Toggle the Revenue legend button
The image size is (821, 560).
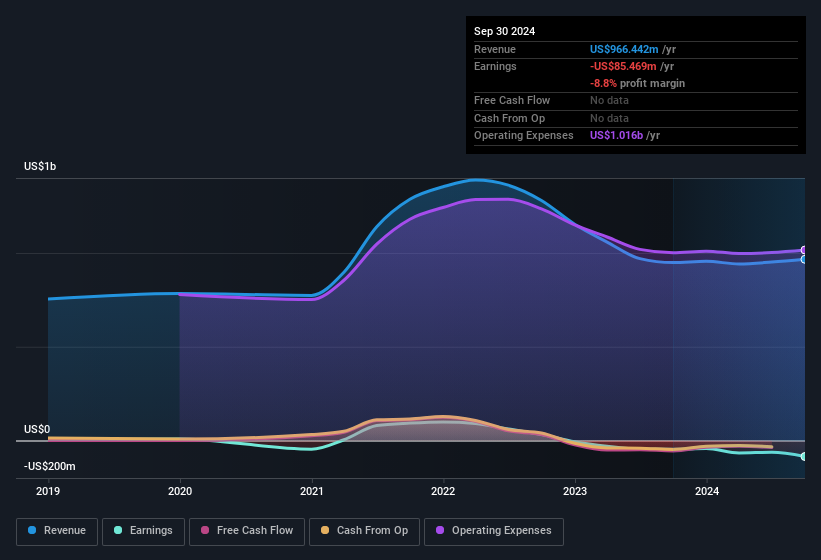click(57, 532)
